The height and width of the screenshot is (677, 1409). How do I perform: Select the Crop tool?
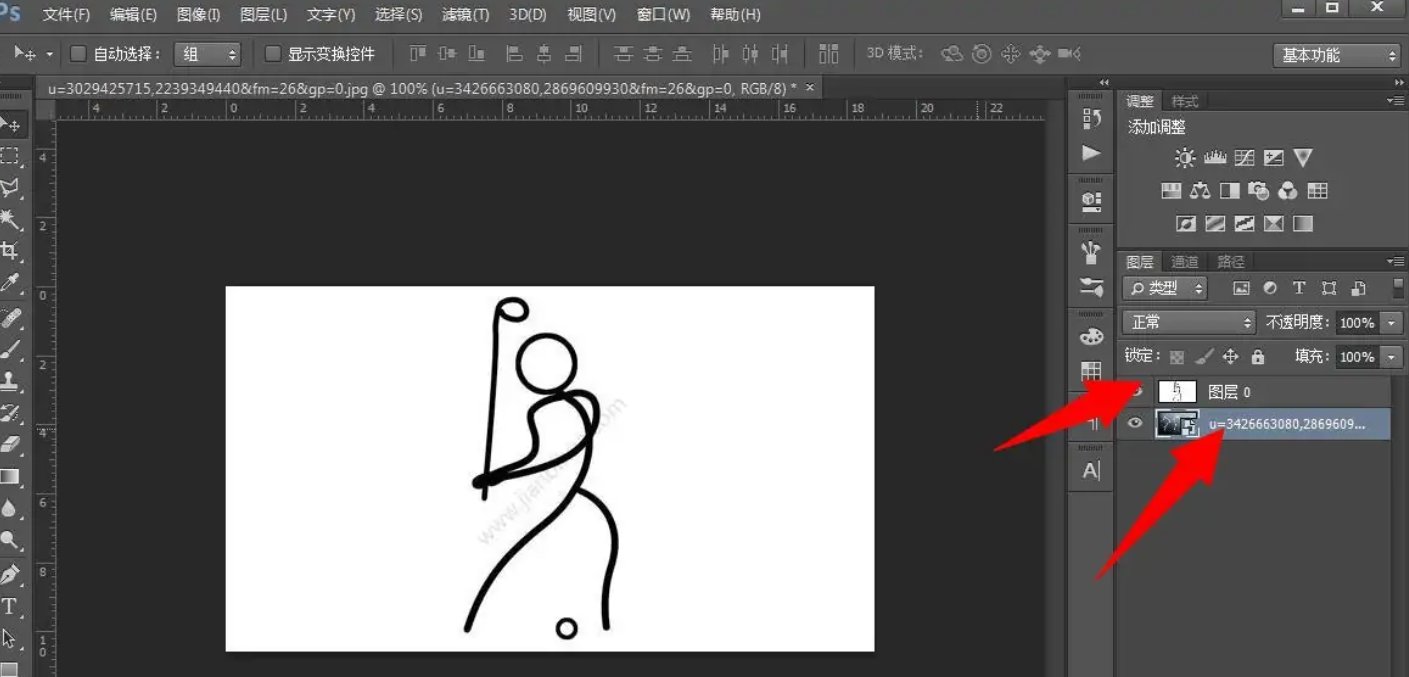tap(10, 251)
